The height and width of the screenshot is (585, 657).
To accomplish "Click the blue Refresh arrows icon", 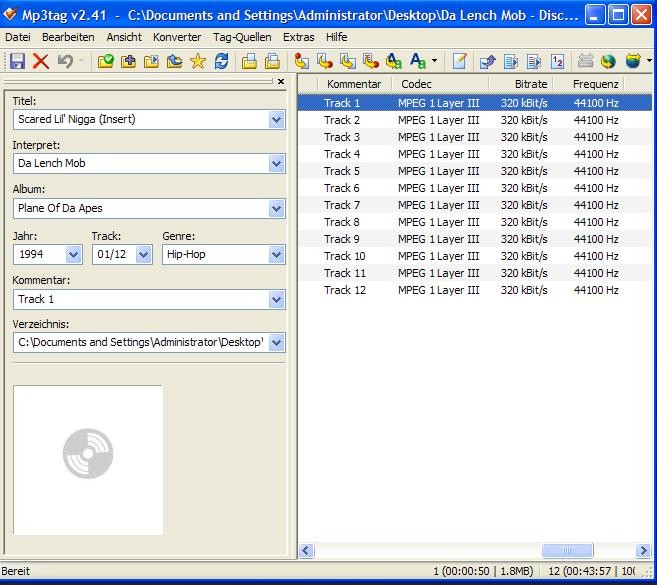I will [221, 62].
